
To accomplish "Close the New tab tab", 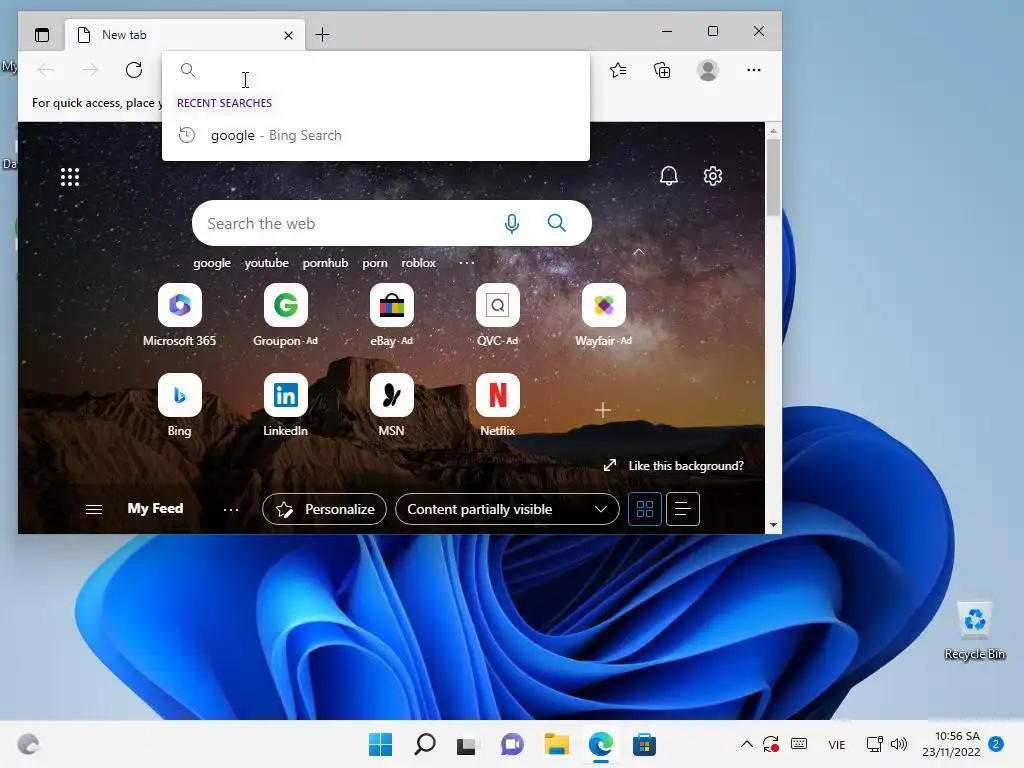I will point(288,35).
